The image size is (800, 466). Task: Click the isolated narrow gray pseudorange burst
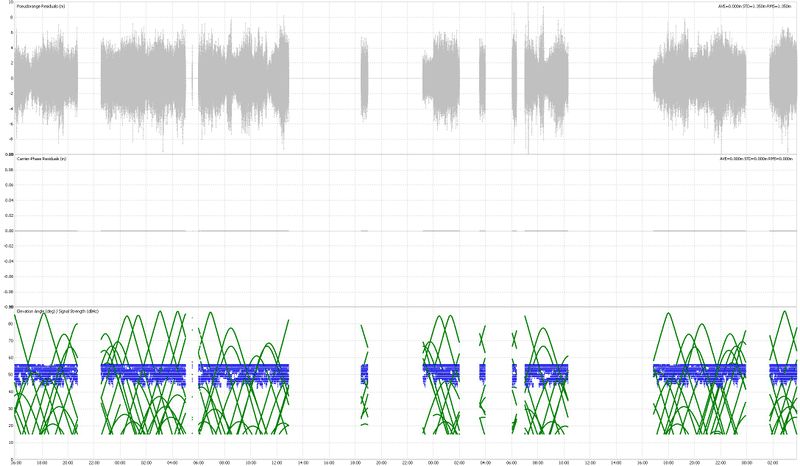[x=365, y=78]
